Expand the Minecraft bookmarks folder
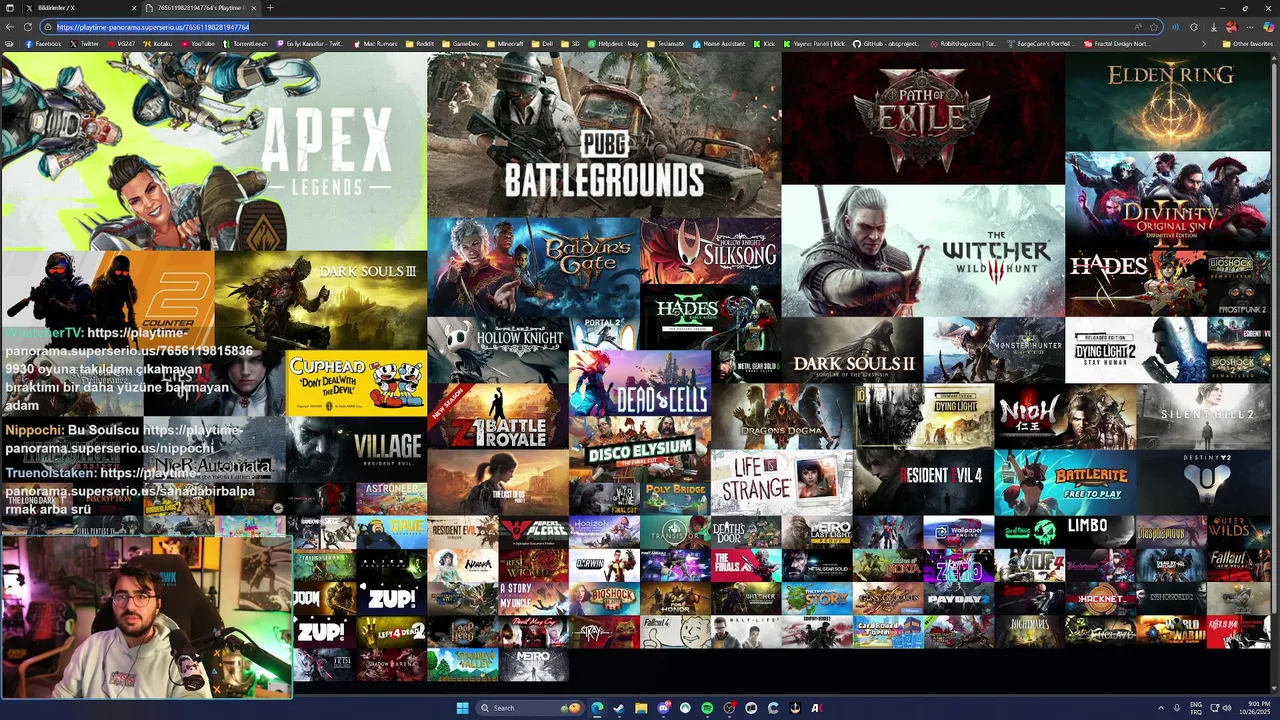 pos(505,44)
